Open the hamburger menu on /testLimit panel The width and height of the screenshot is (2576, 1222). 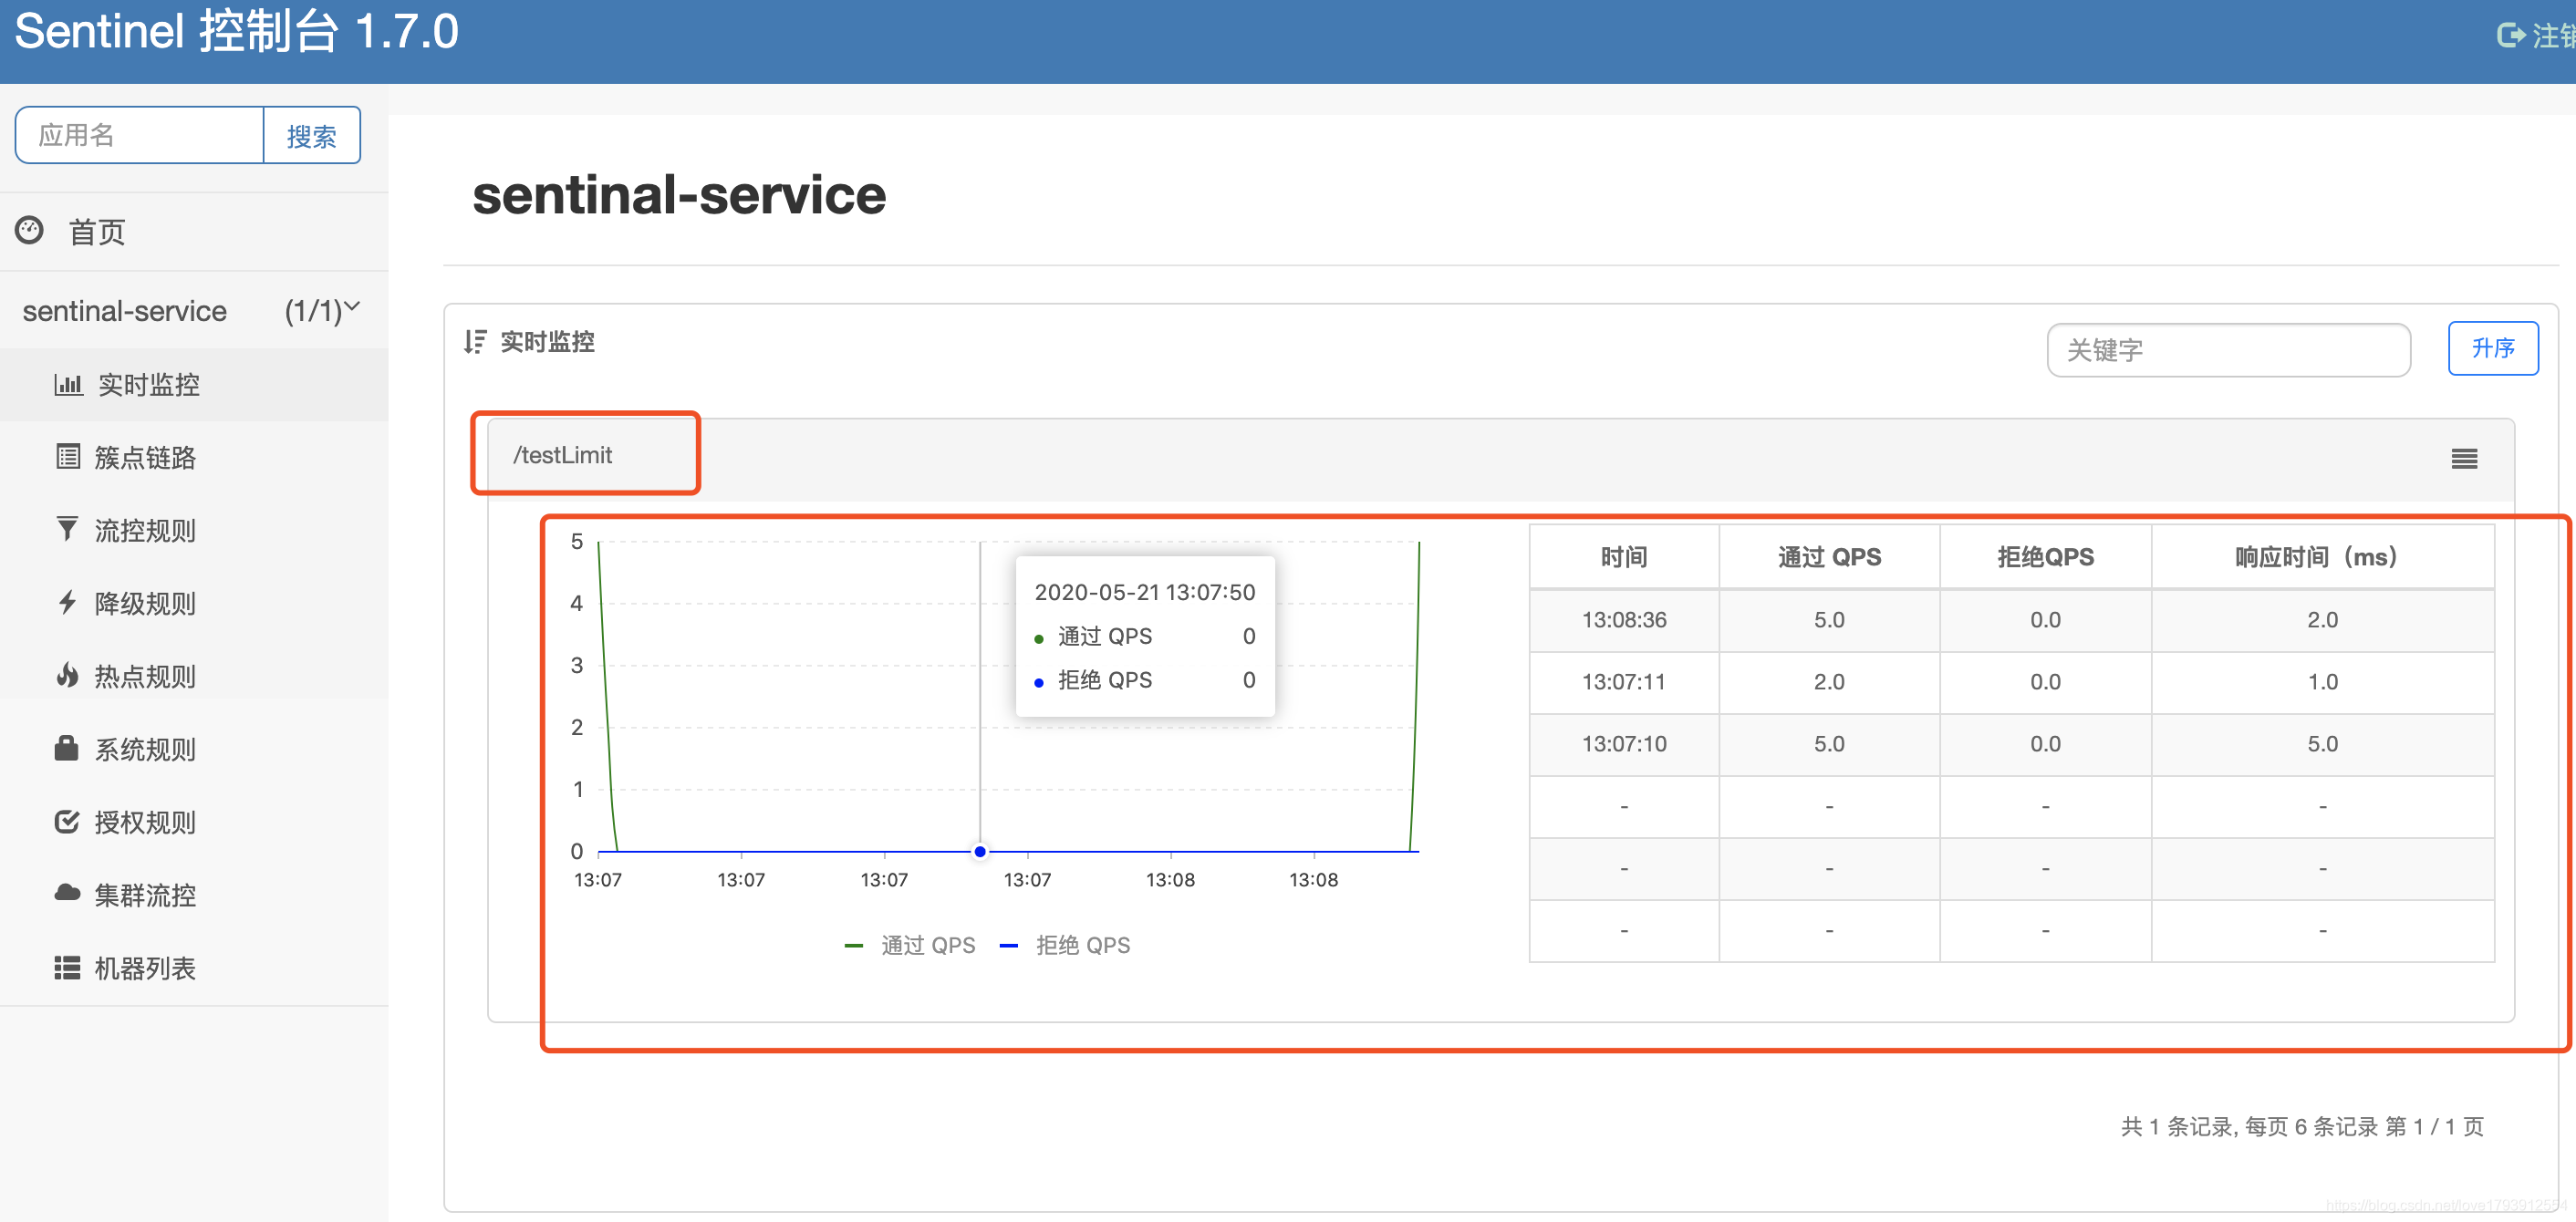pyautogui.click(x=2464, y=459)
